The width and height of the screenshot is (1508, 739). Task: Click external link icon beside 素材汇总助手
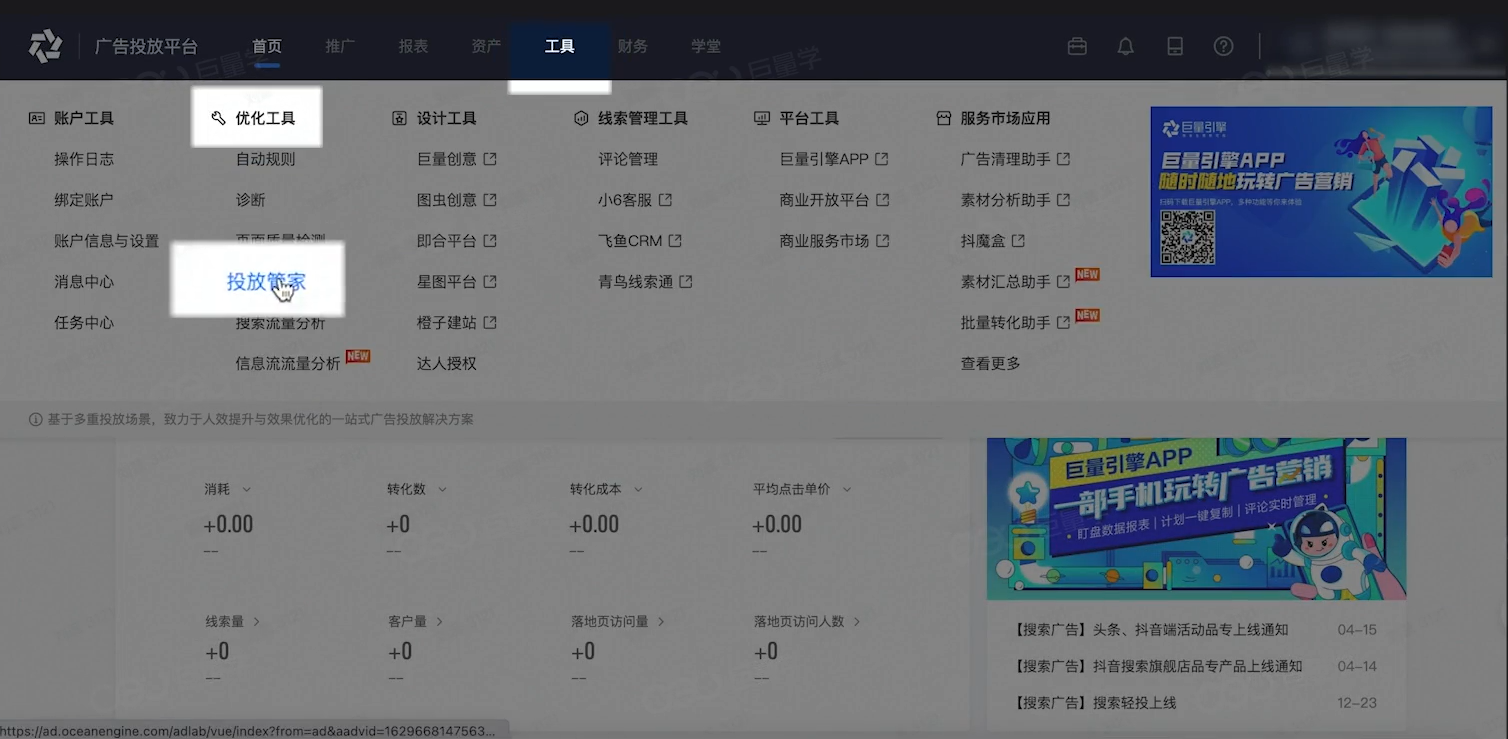pos(1064,282)
